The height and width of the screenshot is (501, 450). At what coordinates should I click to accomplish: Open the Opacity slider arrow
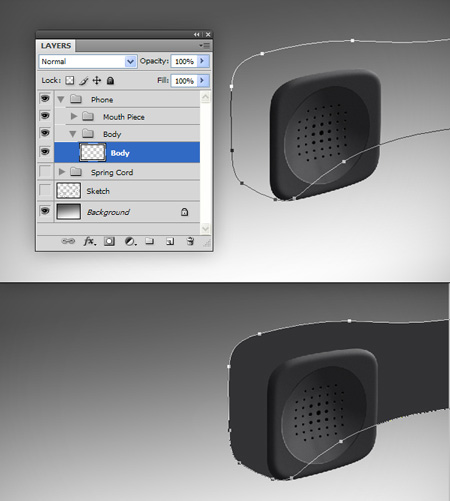click(x=202, y=61)
